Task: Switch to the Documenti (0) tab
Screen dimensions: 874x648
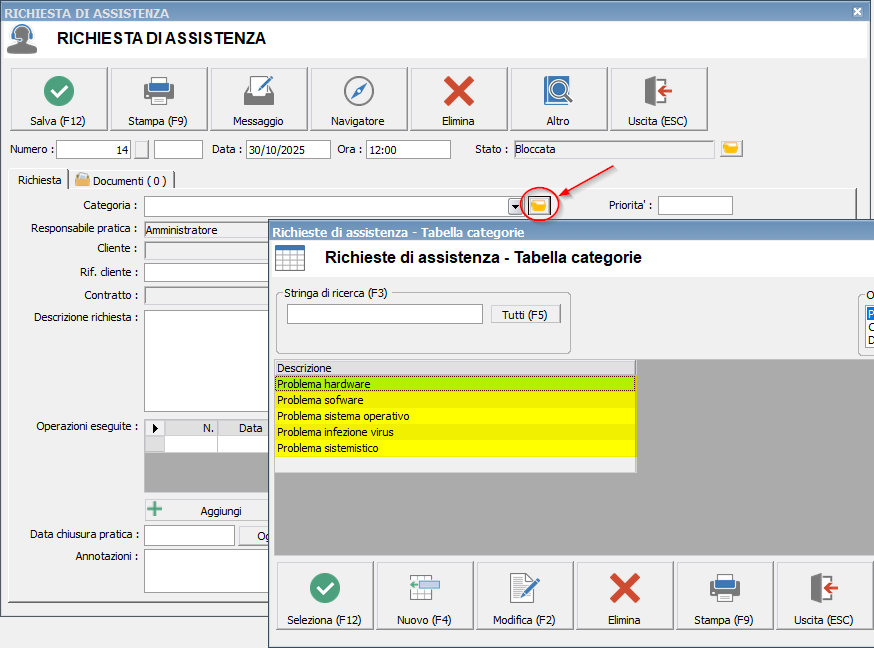Action: [122, 181]
